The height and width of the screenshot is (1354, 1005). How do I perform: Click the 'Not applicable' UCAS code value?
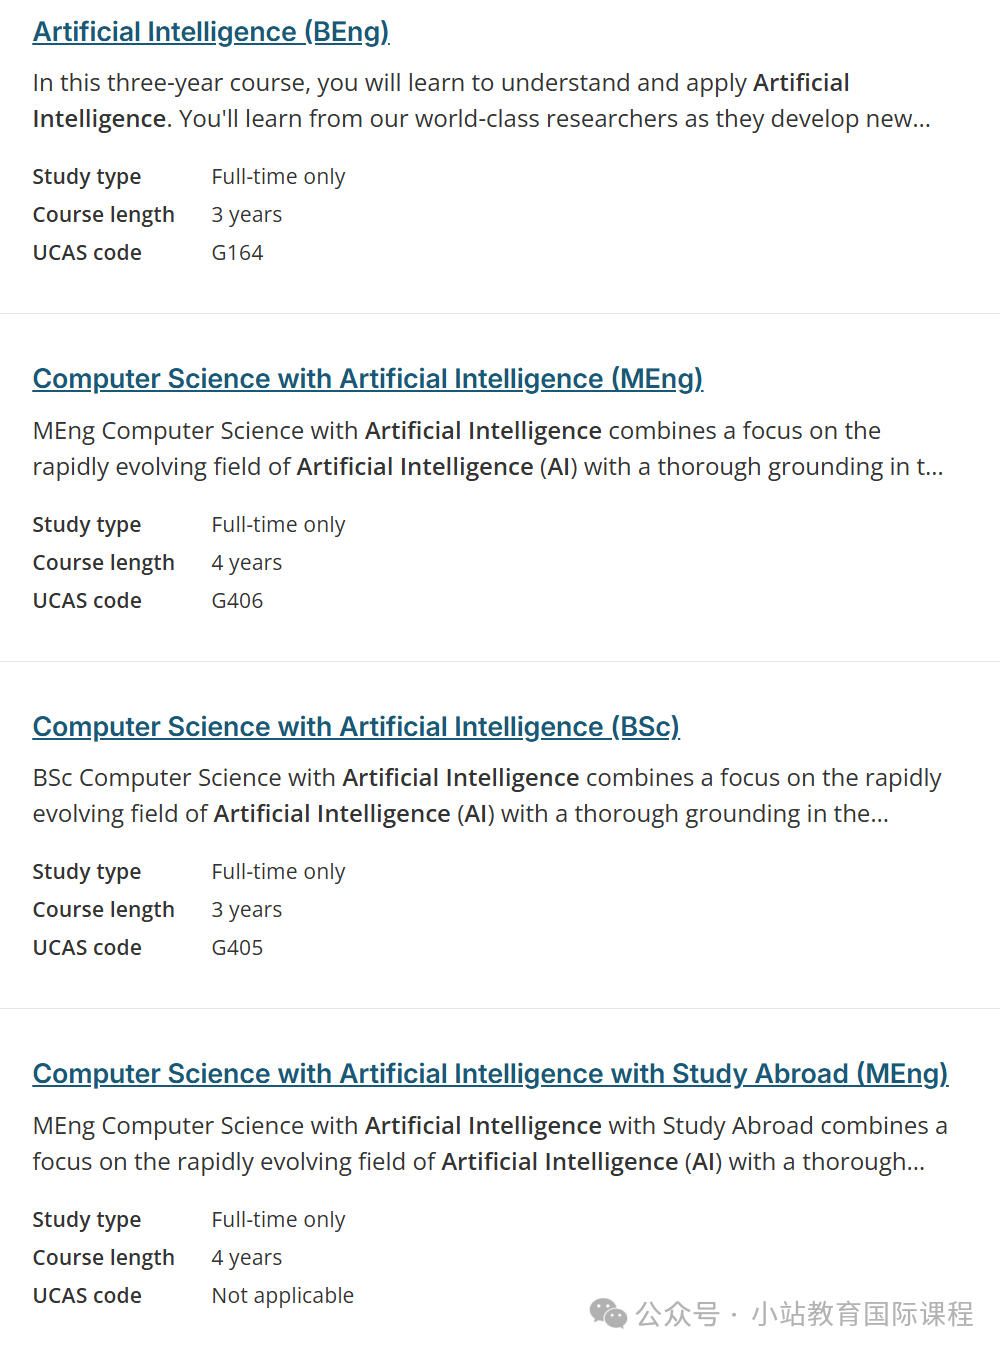283,1296
